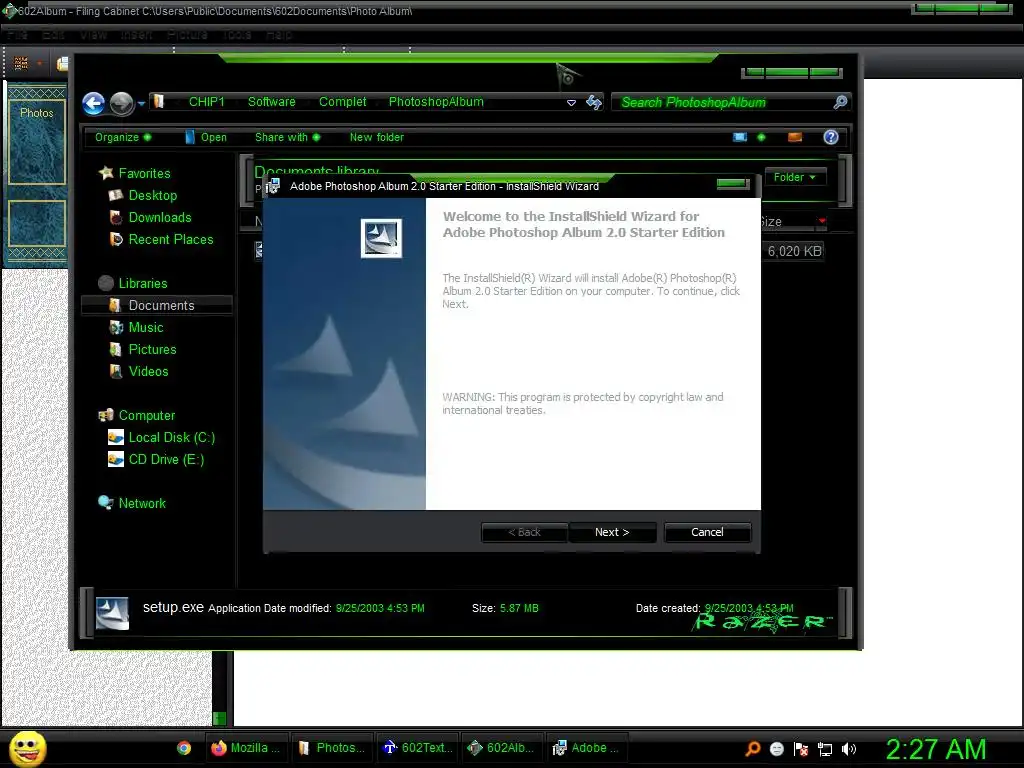Open the recent locations dropdown beside forward arrow

(141, 103)
